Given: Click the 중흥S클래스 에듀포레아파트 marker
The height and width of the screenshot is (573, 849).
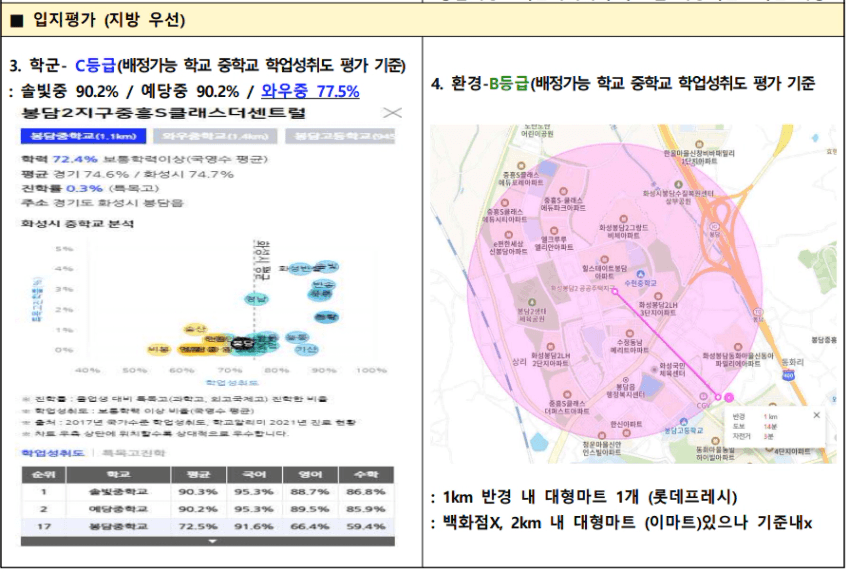Looking at the screenshot, I should click(x=521, y=166).
